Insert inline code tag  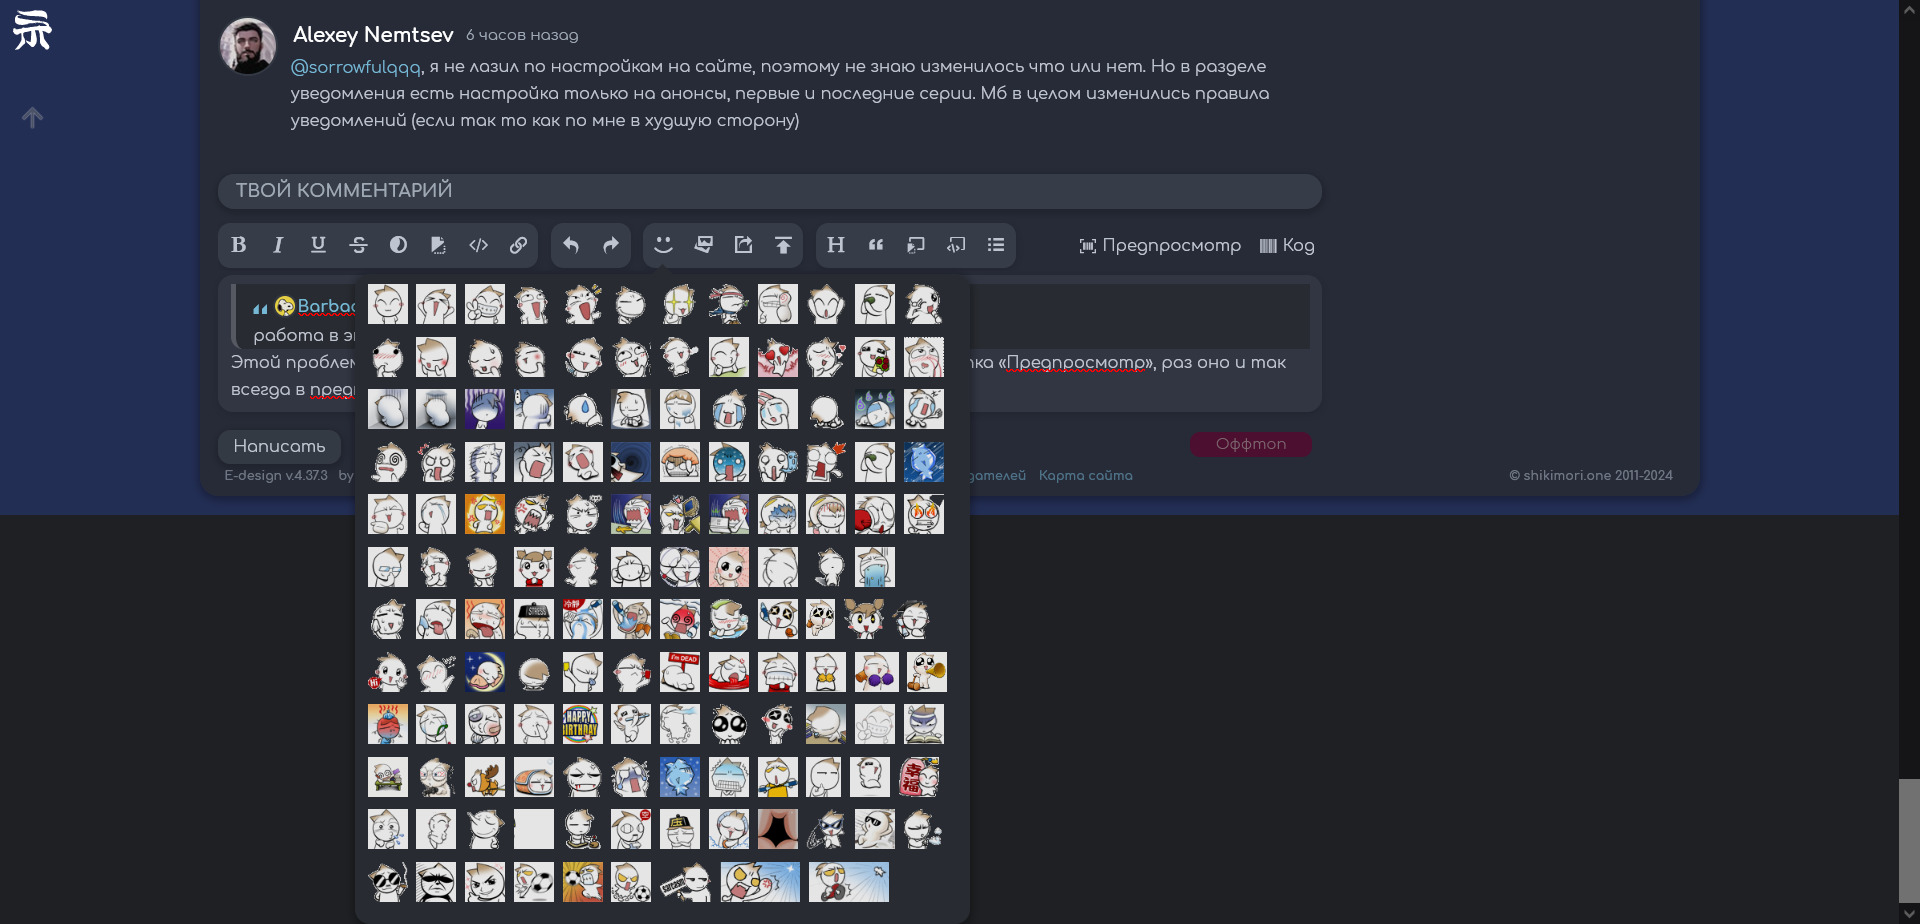tap(478, 245)
